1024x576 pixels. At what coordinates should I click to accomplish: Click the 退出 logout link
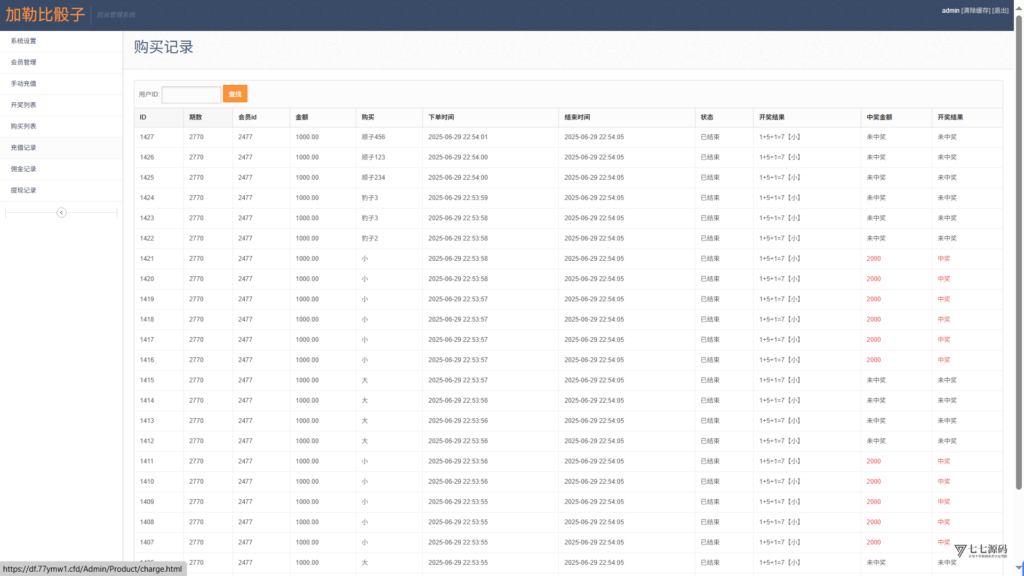point(1000,10)
